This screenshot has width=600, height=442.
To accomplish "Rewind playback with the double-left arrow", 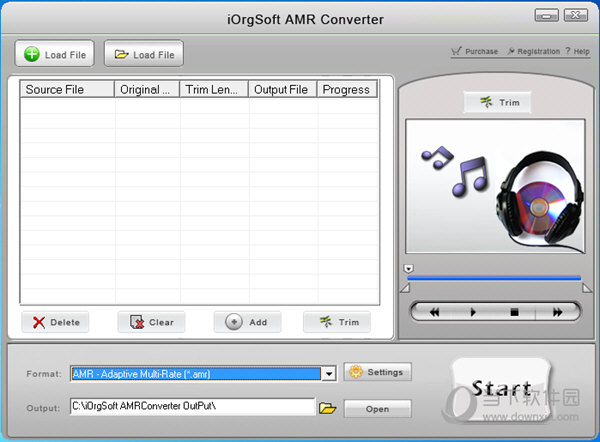I will tap(434, 312).
